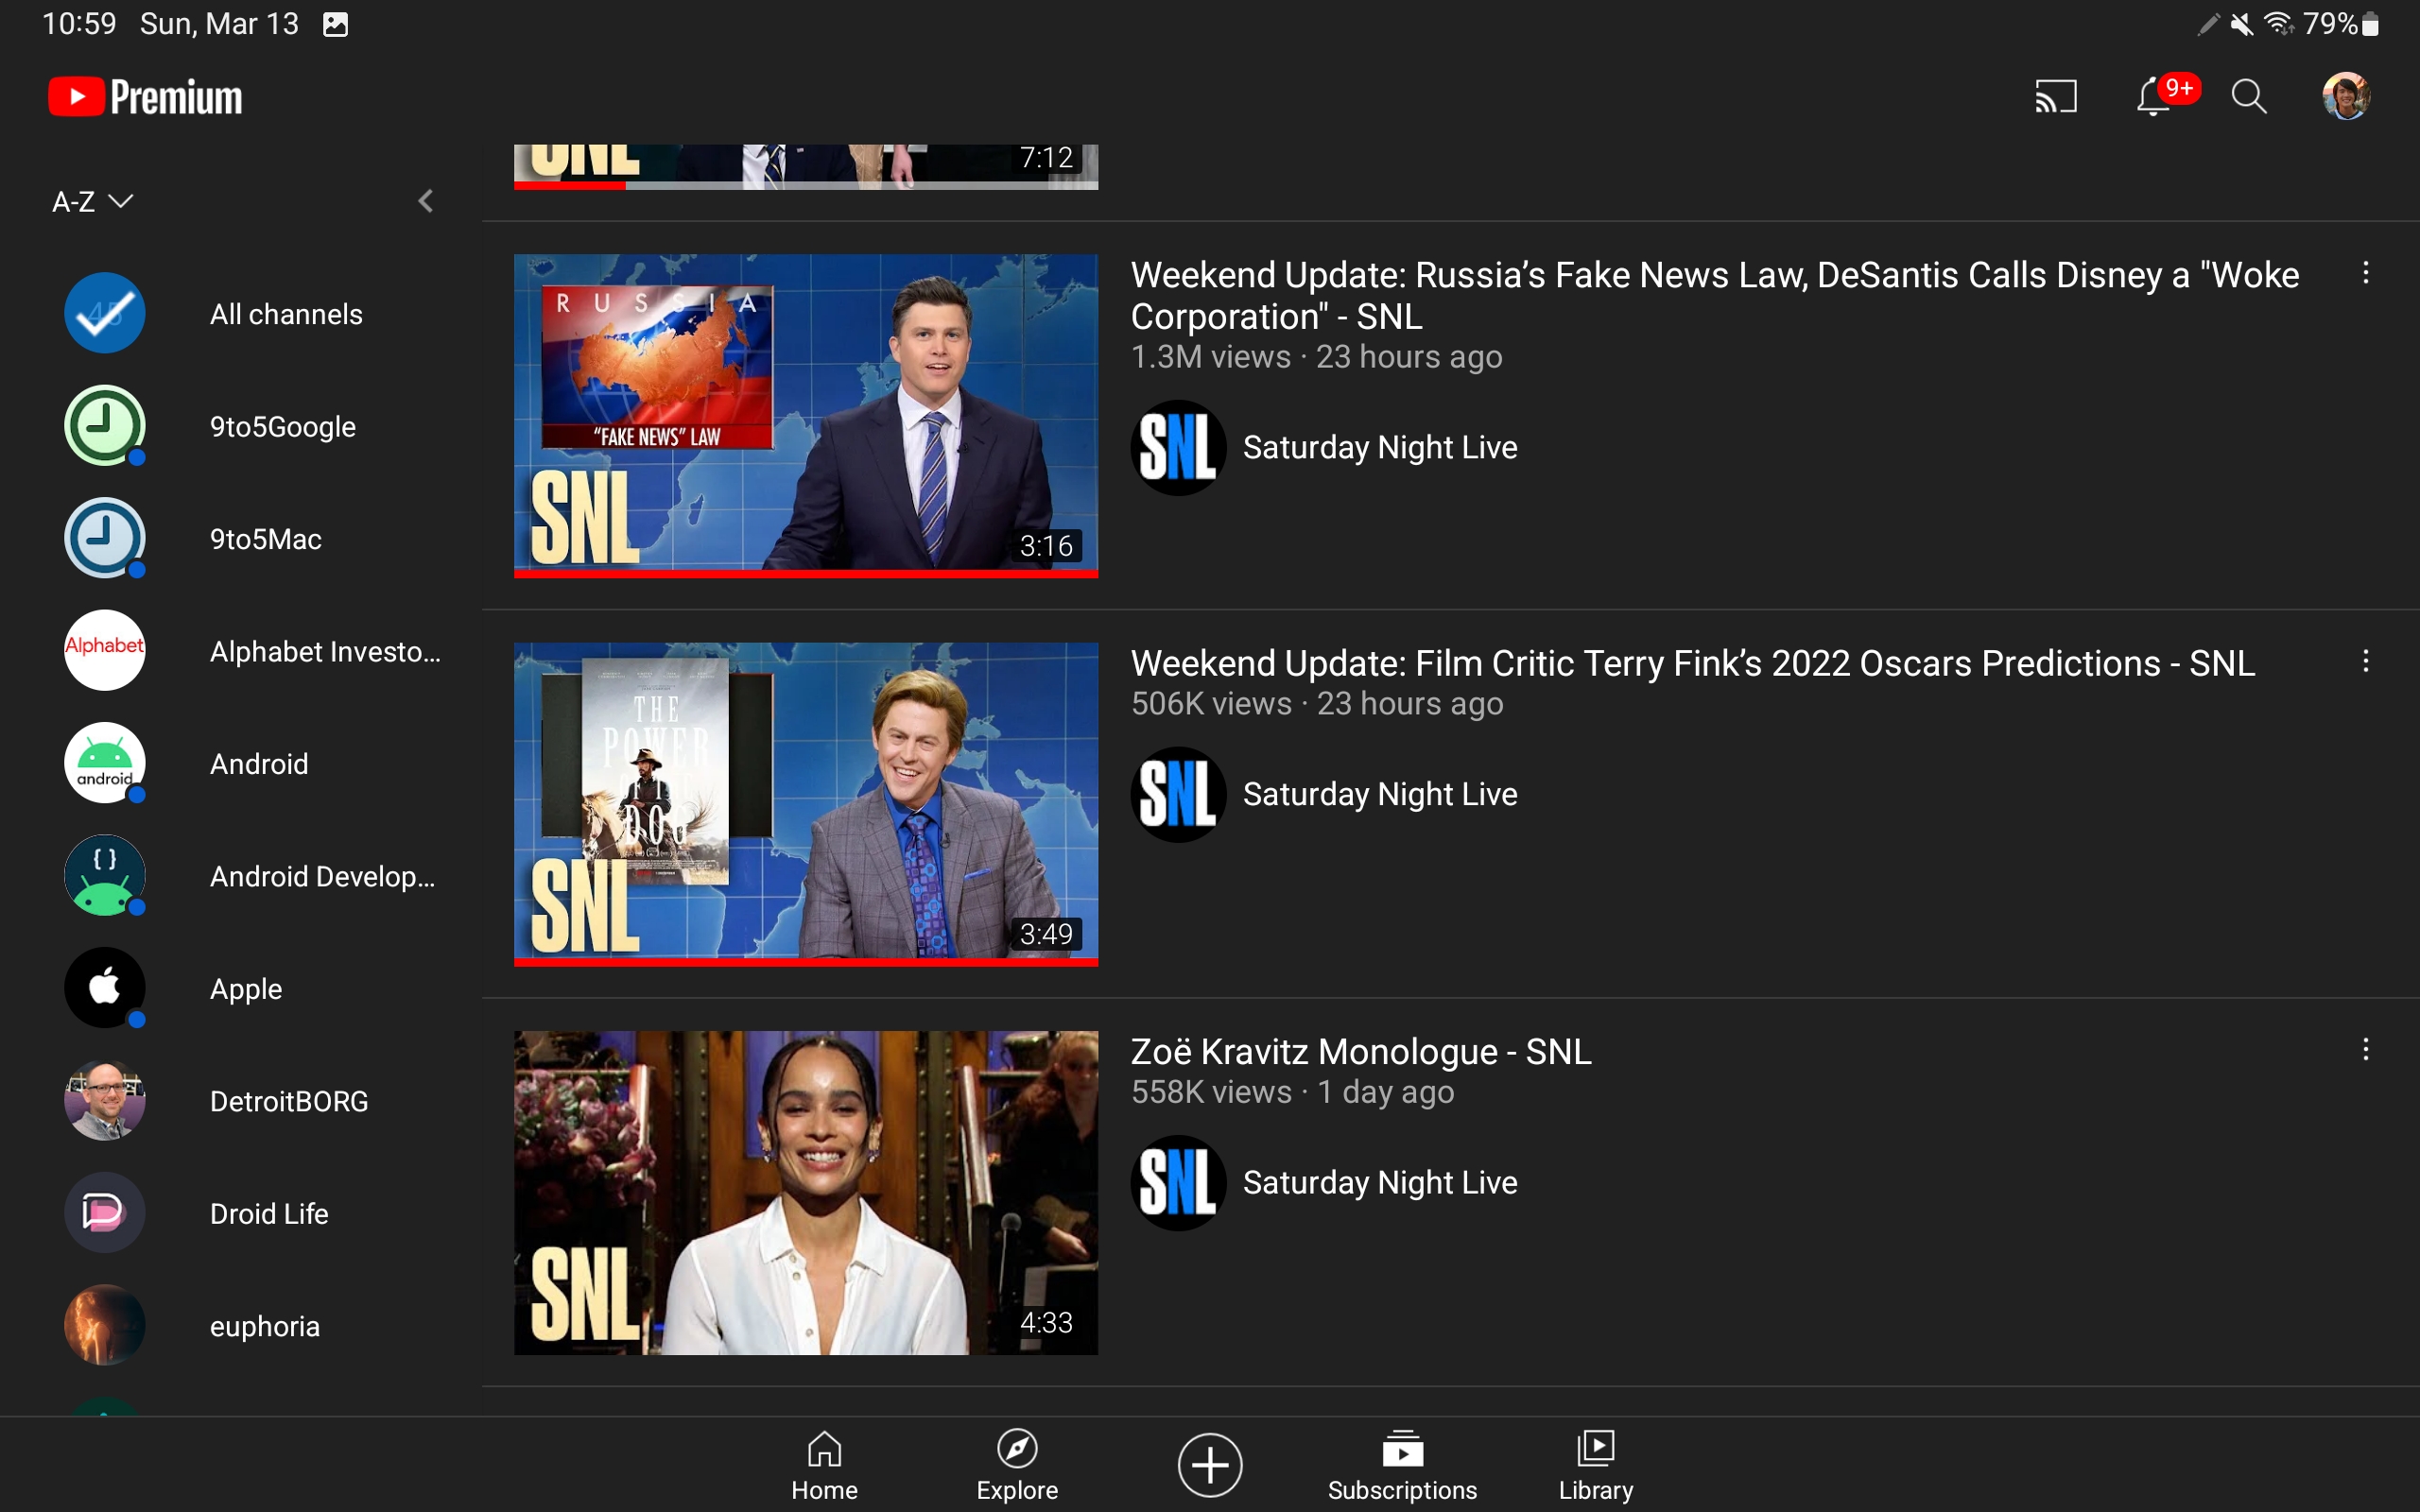Collapse the left sidebar panel arrow

pos(425,202)
